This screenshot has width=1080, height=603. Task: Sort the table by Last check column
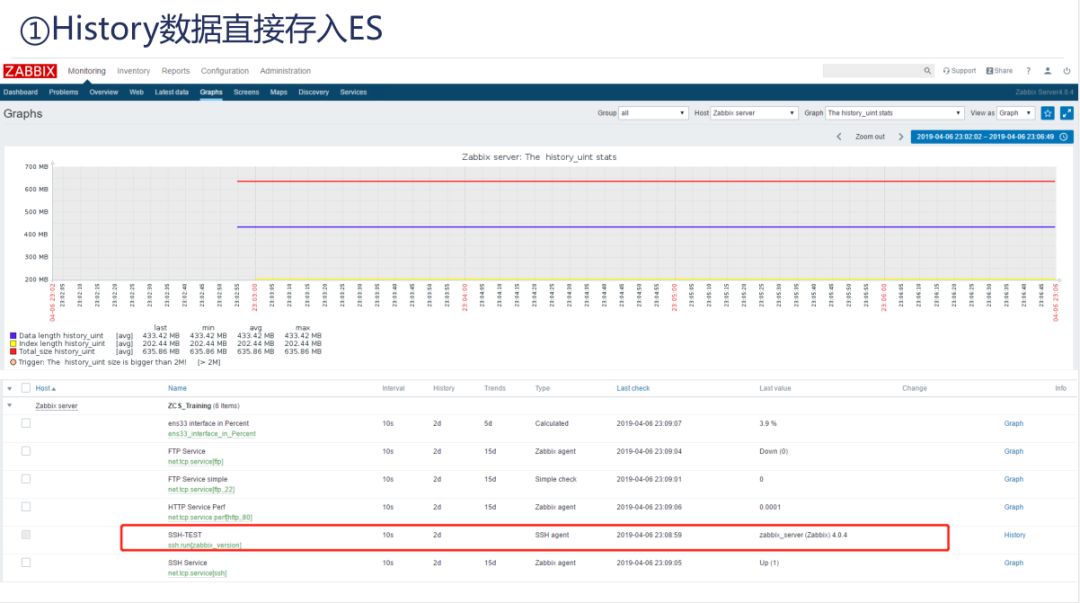click(633, 389)
